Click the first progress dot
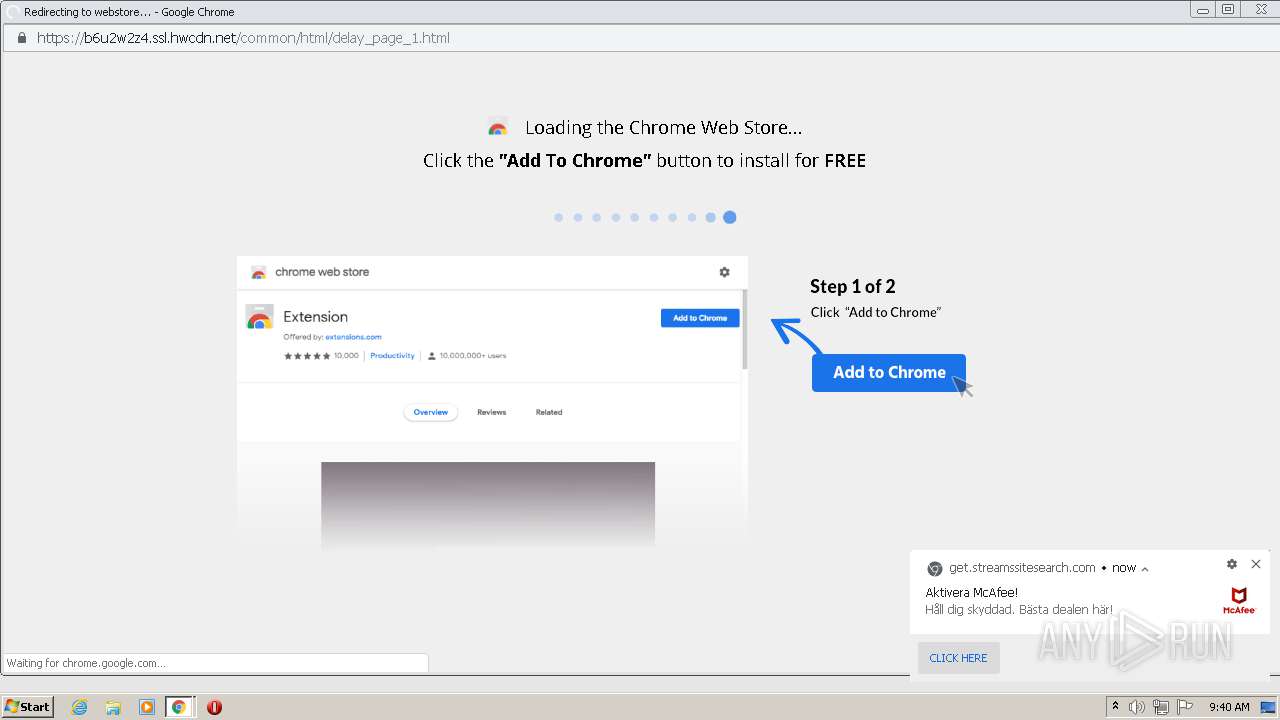Screen dimensions: 1280x720 558,217
